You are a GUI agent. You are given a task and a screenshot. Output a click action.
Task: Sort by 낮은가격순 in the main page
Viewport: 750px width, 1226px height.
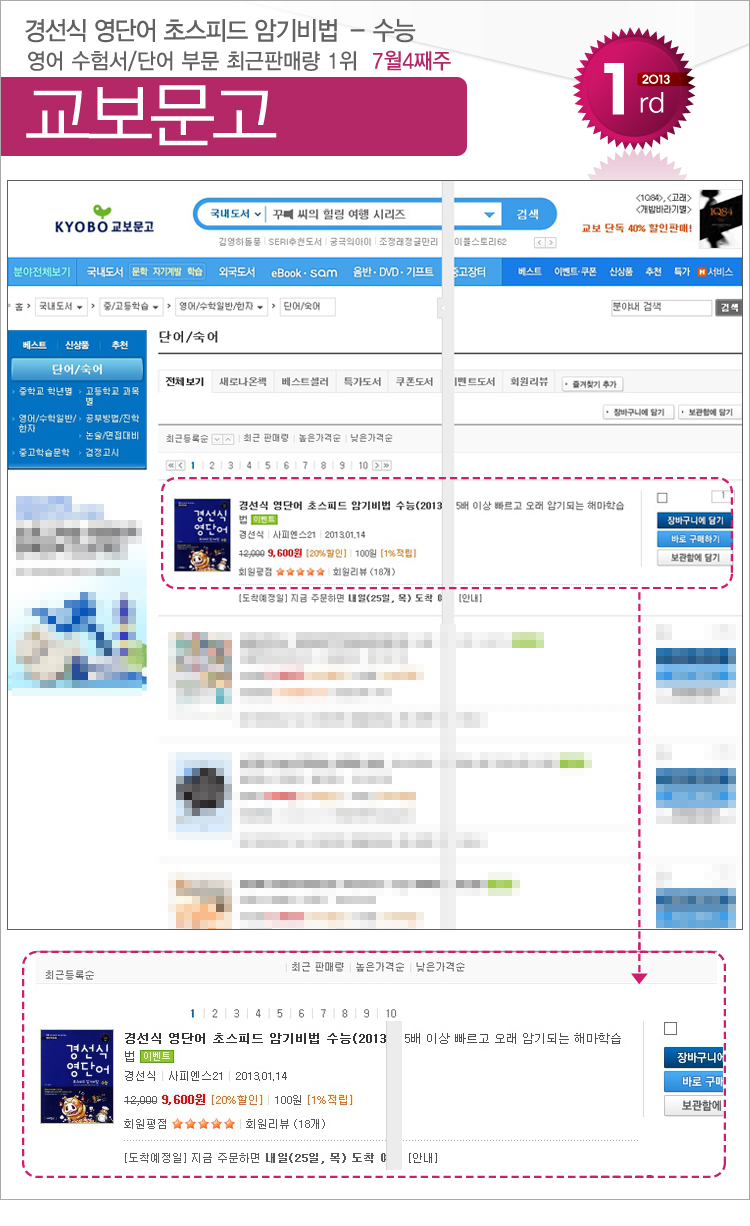click(x=370, y=439)
